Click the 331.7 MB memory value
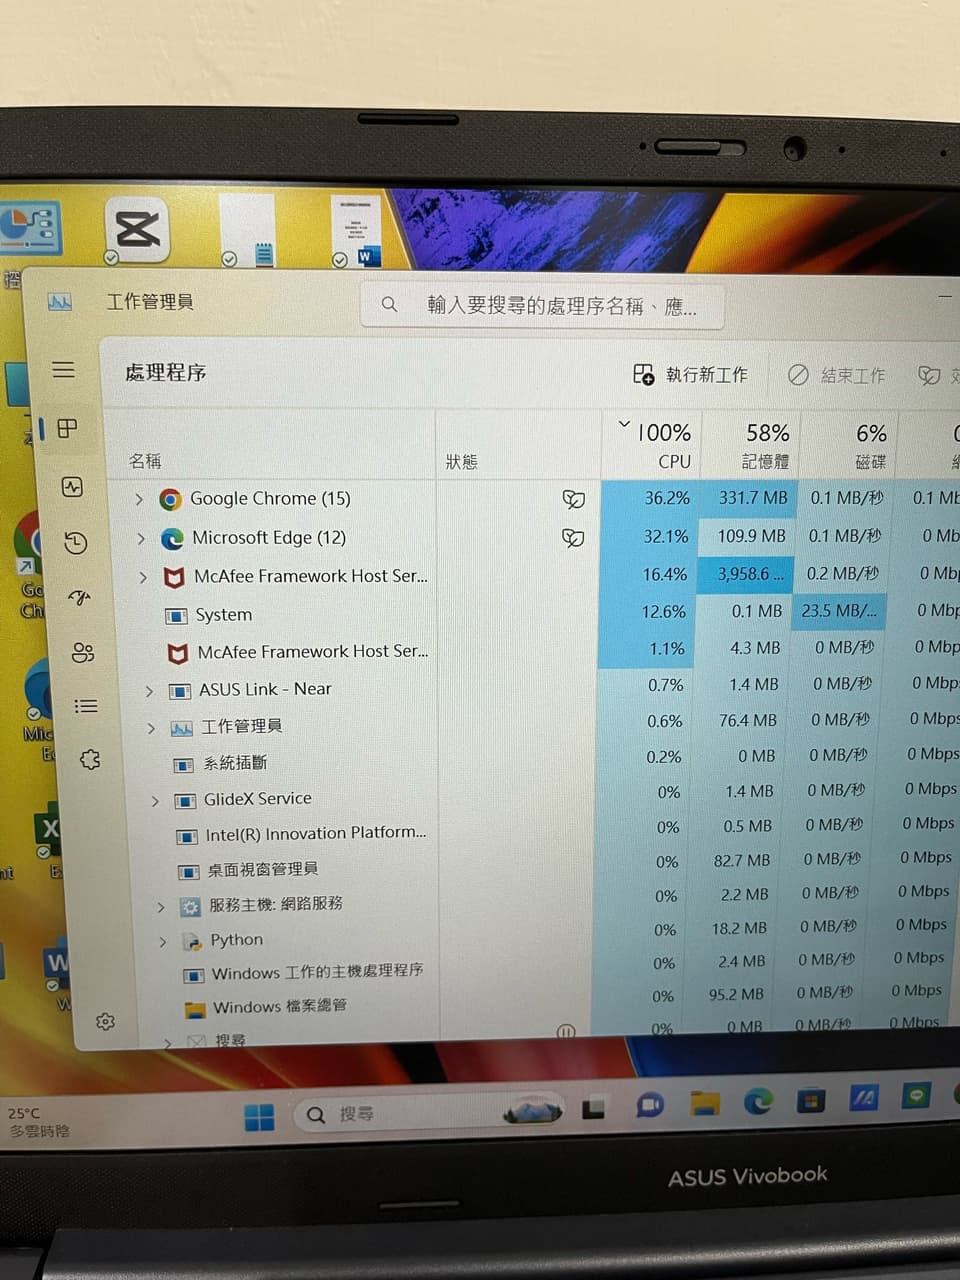Screen dimensions: 960x1280 click(752, 497)
